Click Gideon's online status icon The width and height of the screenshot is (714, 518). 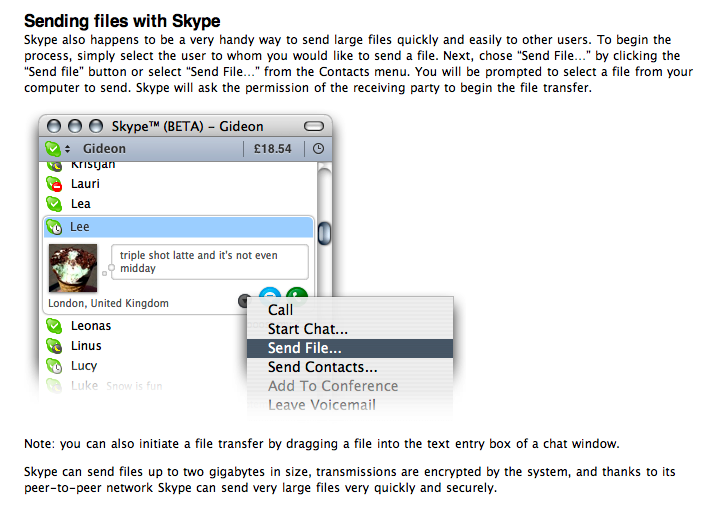(x=53, y=148)
